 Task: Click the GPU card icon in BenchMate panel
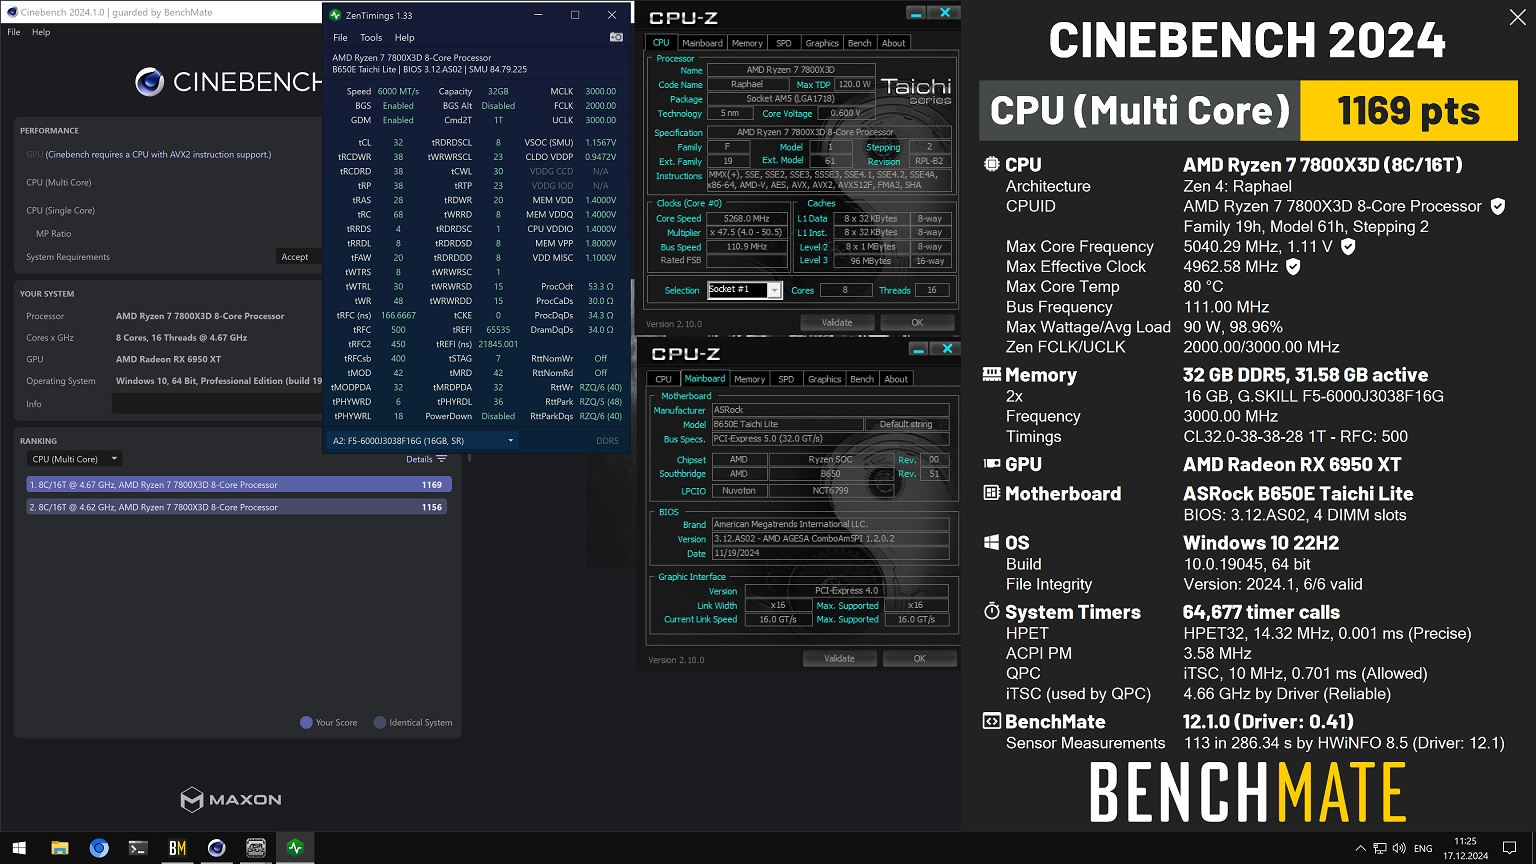(991, 463)
